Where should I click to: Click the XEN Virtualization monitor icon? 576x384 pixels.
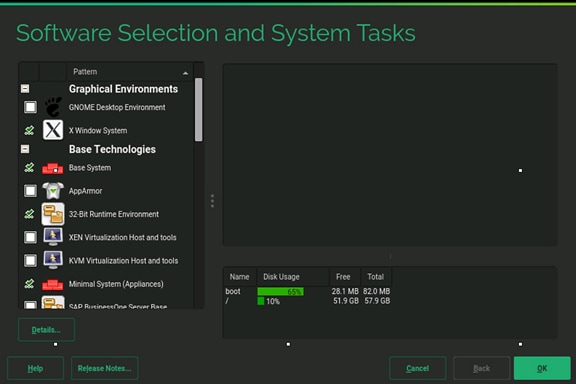[x=53, y=237]
